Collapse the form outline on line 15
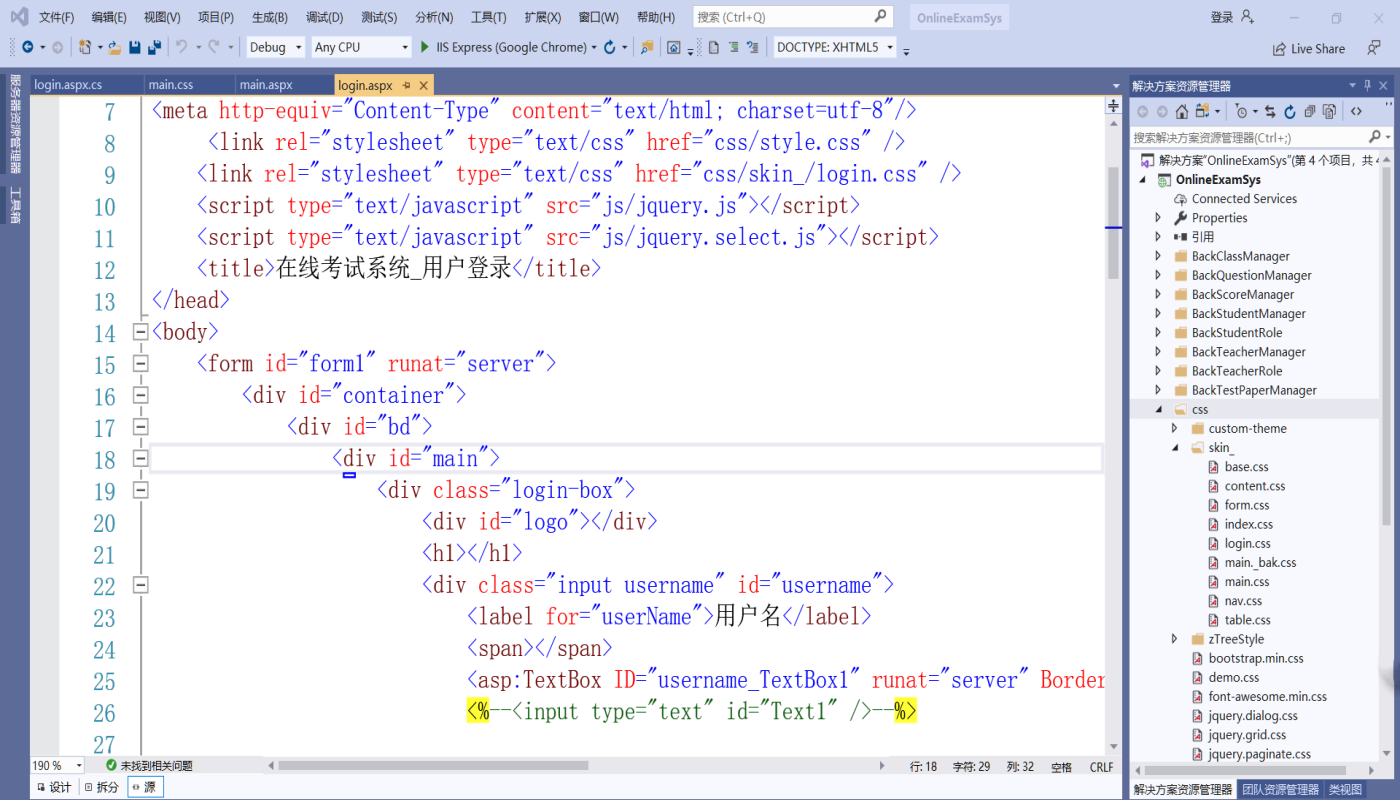Image resolution: width=1400 pixels, height=800 pixels. tap(140, 364)
